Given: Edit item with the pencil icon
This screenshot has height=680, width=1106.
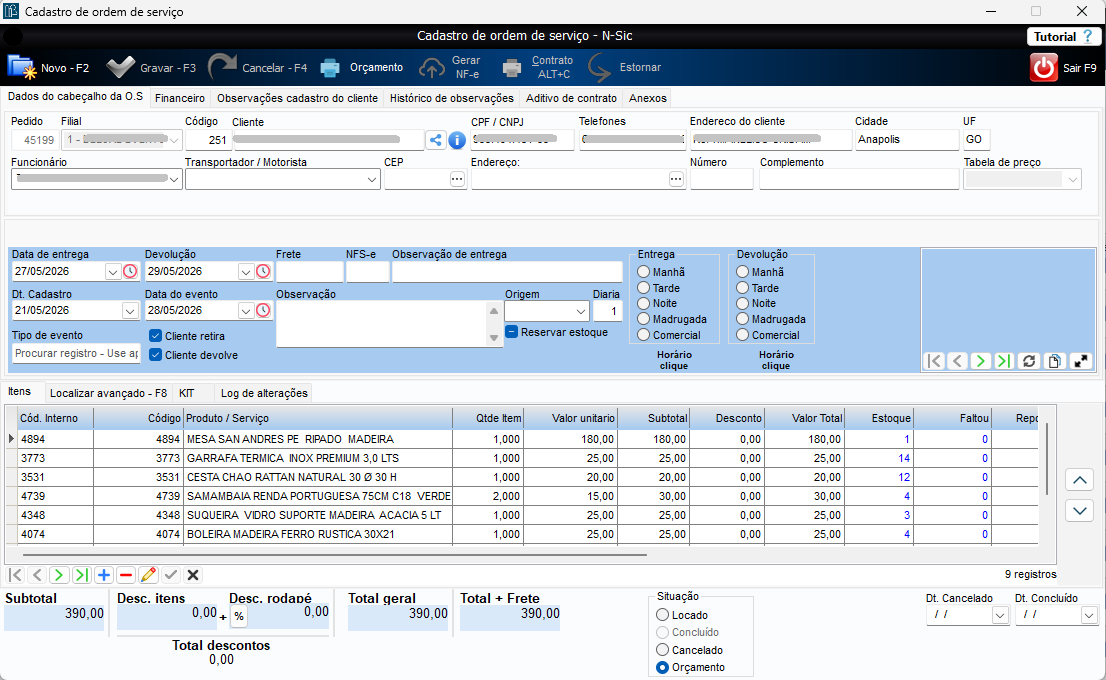Looking at the screenshot, I should [x=148, y=575].
